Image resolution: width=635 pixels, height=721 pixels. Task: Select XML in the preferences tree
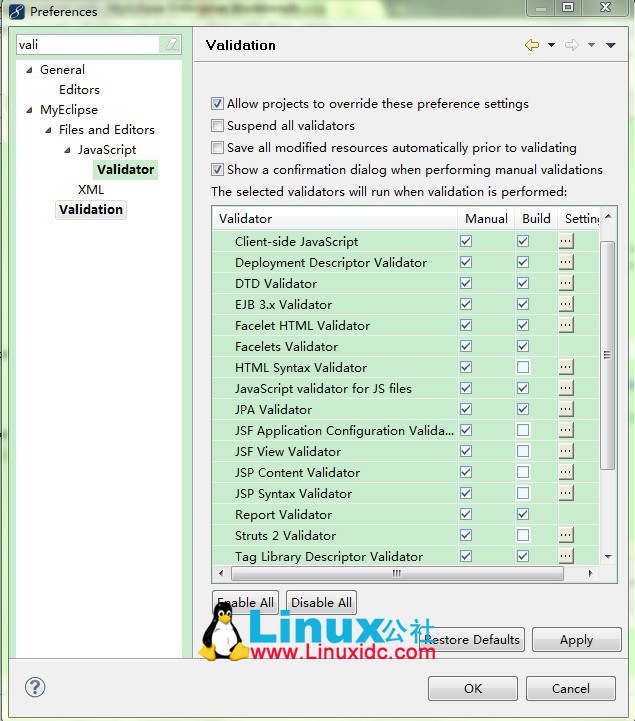(91, 189)
